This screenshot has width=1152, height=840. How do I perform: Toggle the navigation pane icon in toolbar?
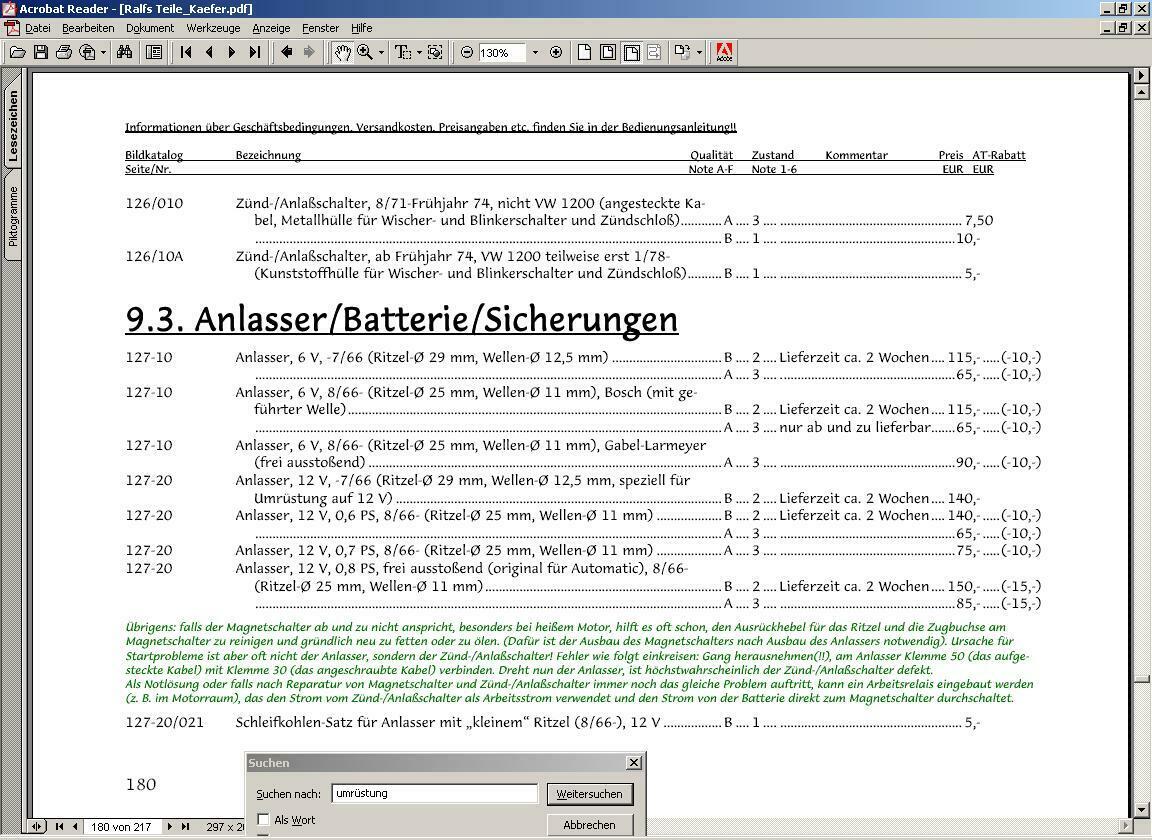tap(154, 52)
